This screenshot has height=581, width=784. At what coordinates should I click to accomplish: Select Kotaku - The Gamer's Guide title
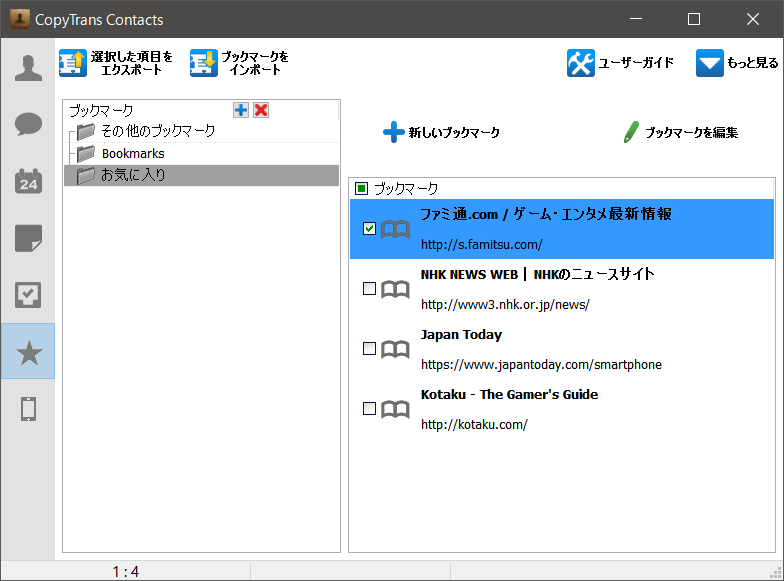(x=509, y=394)
